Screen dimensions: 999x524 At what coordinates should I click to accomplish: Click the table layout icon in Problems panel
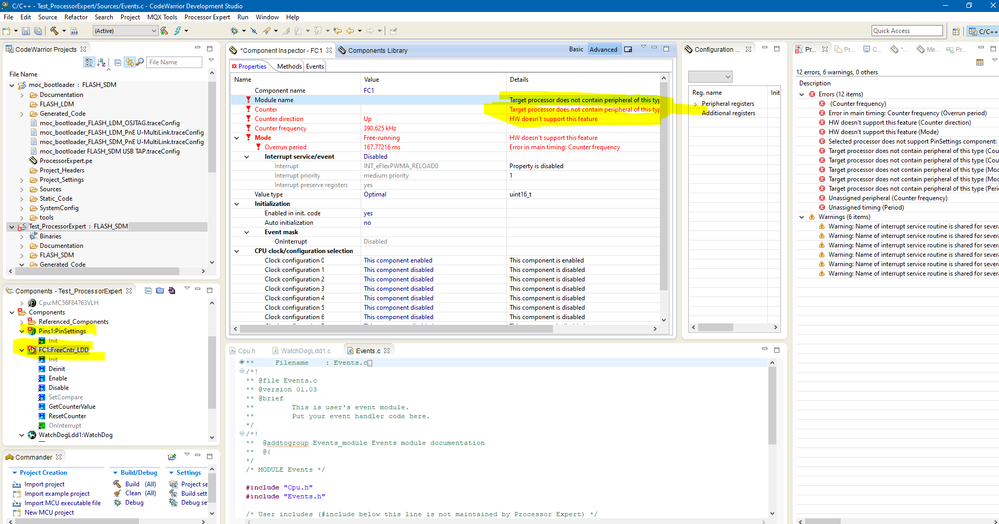coord(980,62)
